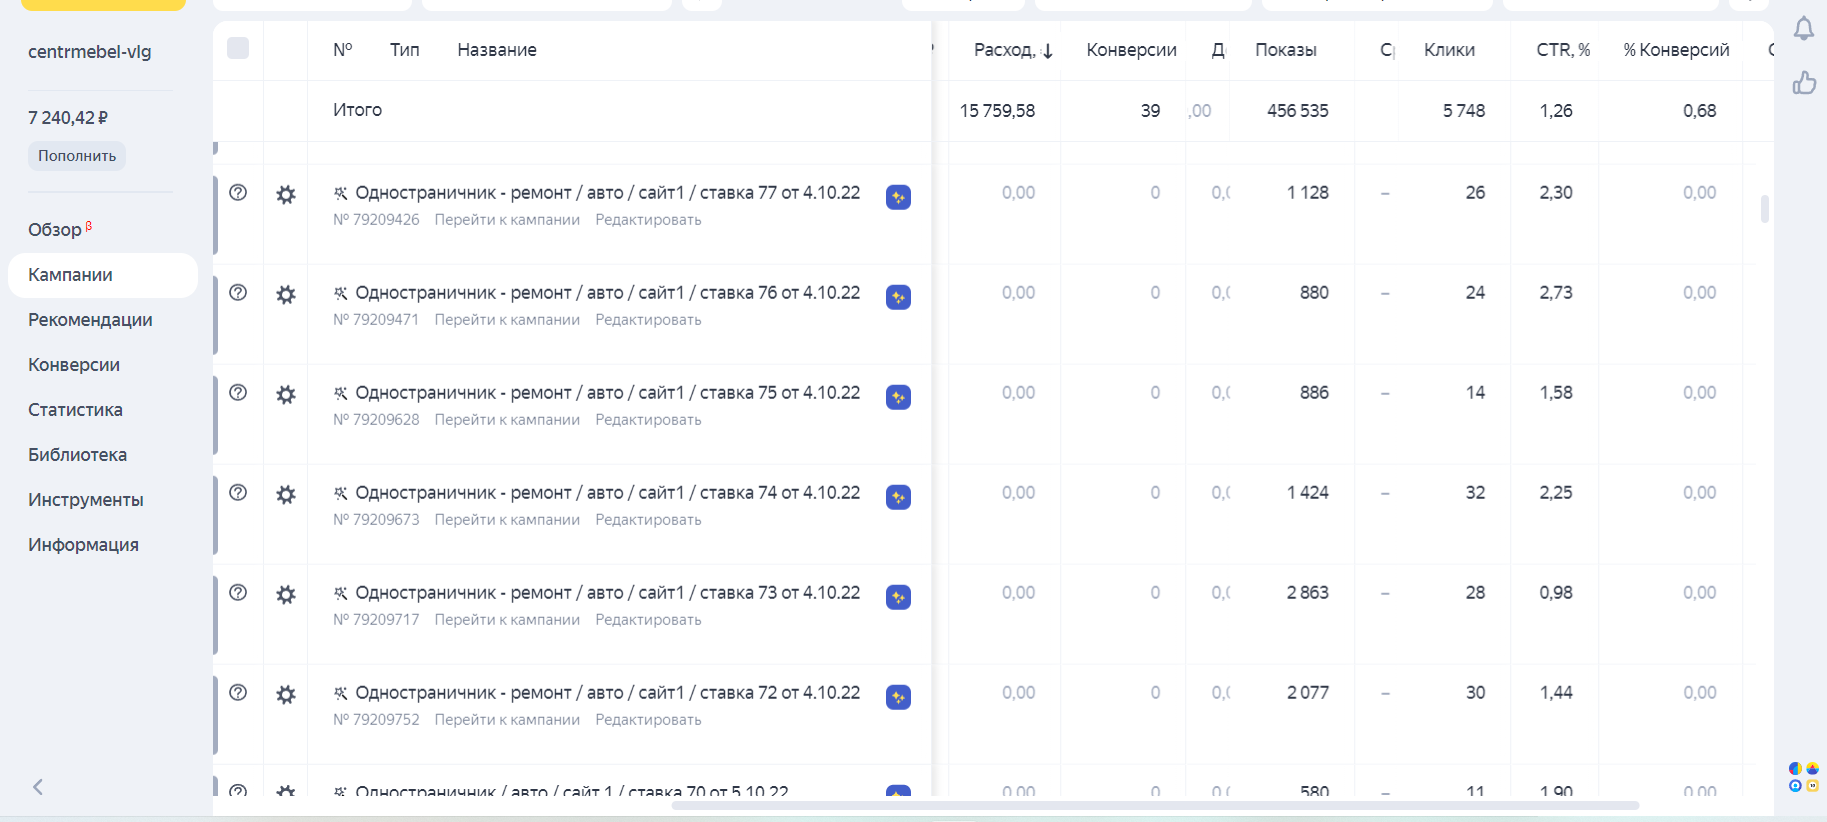Open gear settings for campaign ставка 76
1827x822 pixels.
pyautogui.click(x=286, y=294)
